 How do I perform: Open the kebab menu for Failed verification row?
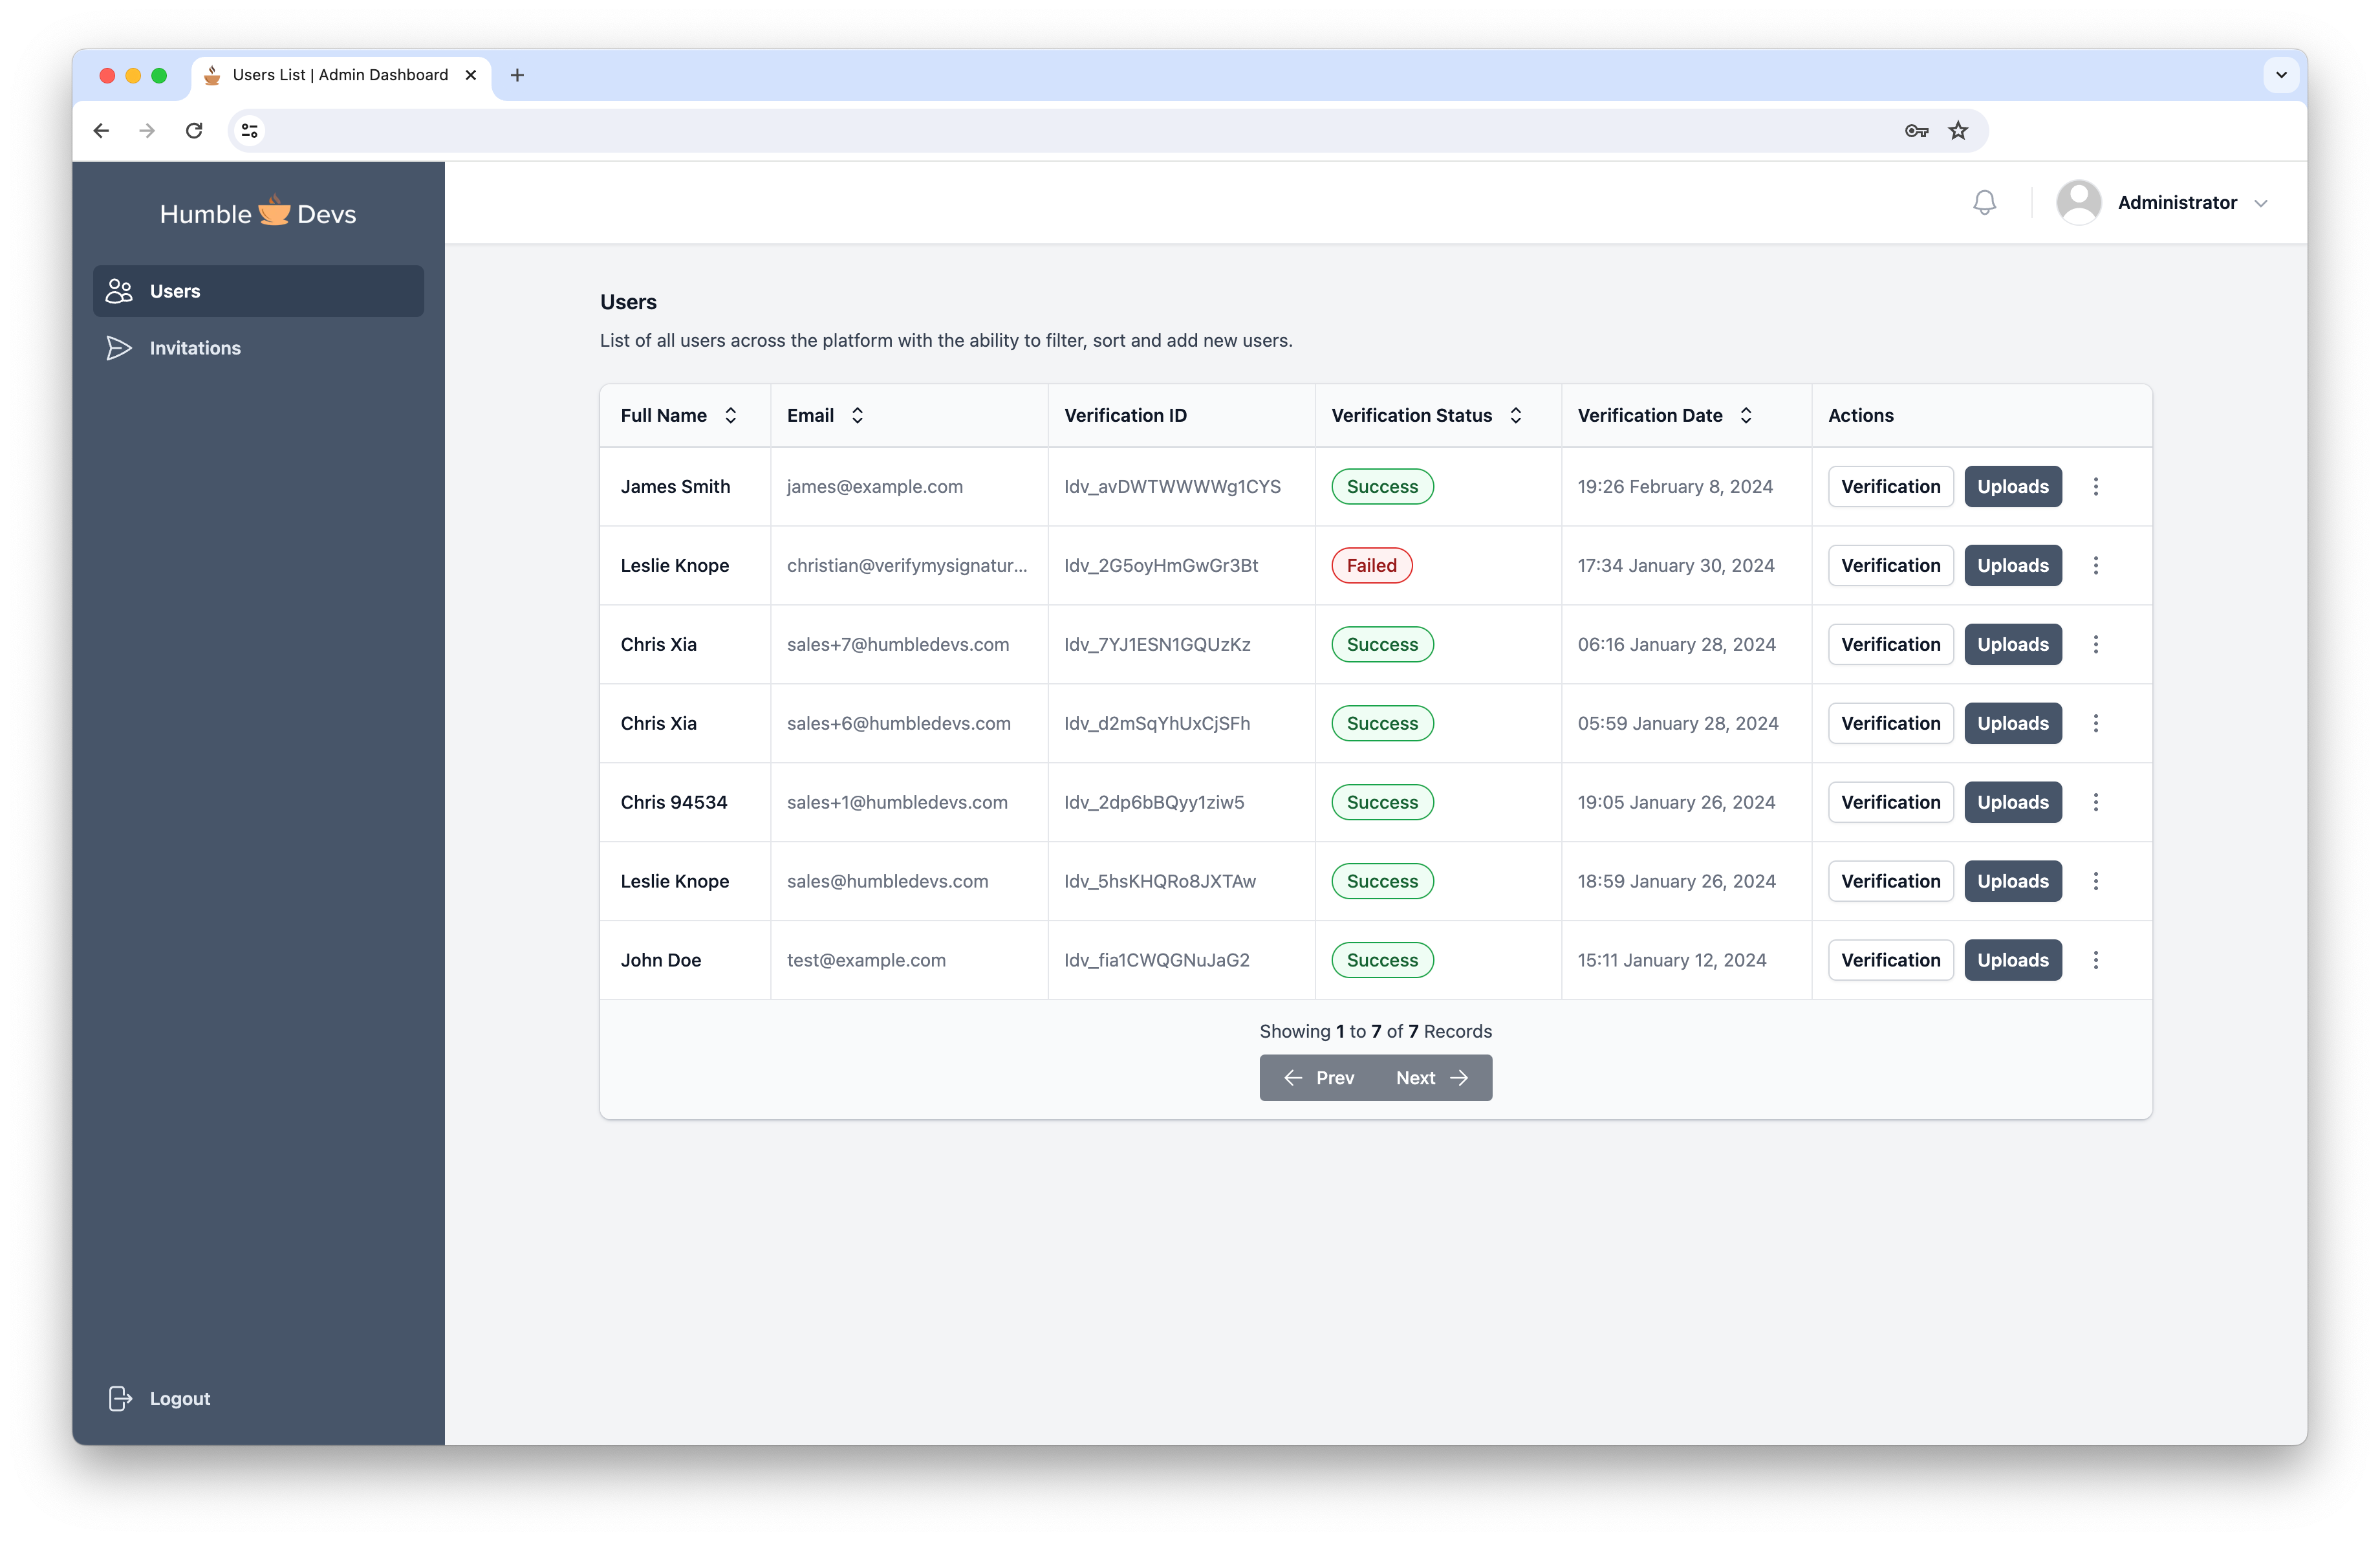point(2096,566)
